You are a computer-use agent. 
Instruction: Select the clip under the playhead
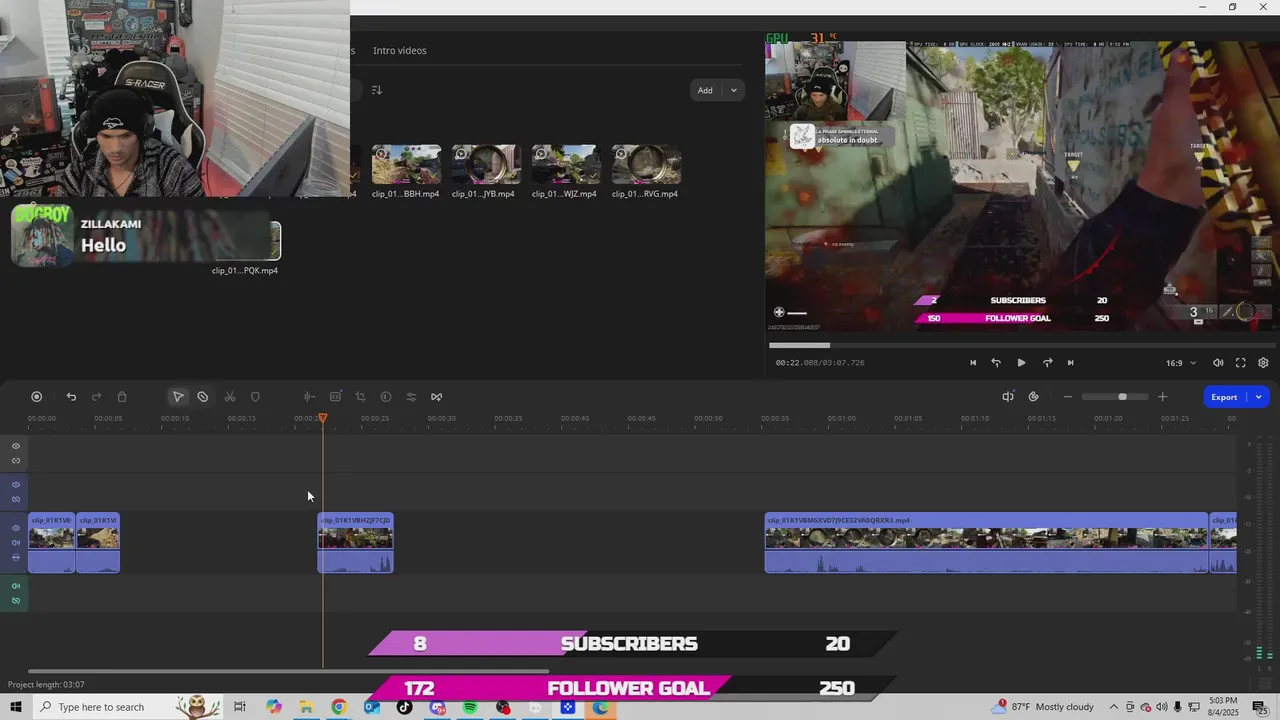tap(356, 543)
